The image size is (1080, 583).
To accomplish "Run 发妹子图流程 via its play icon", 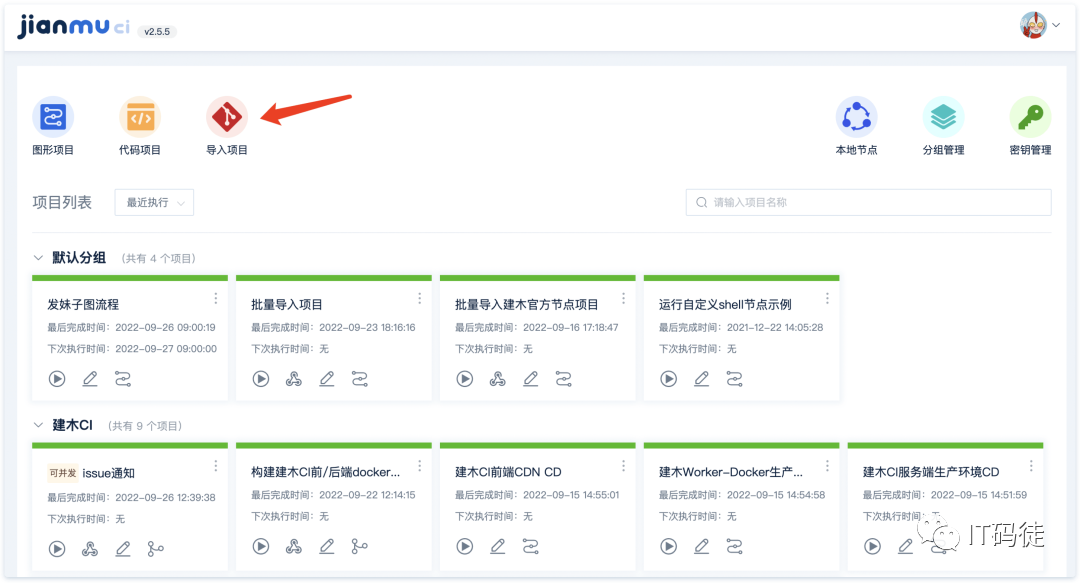I will [57, 379].
